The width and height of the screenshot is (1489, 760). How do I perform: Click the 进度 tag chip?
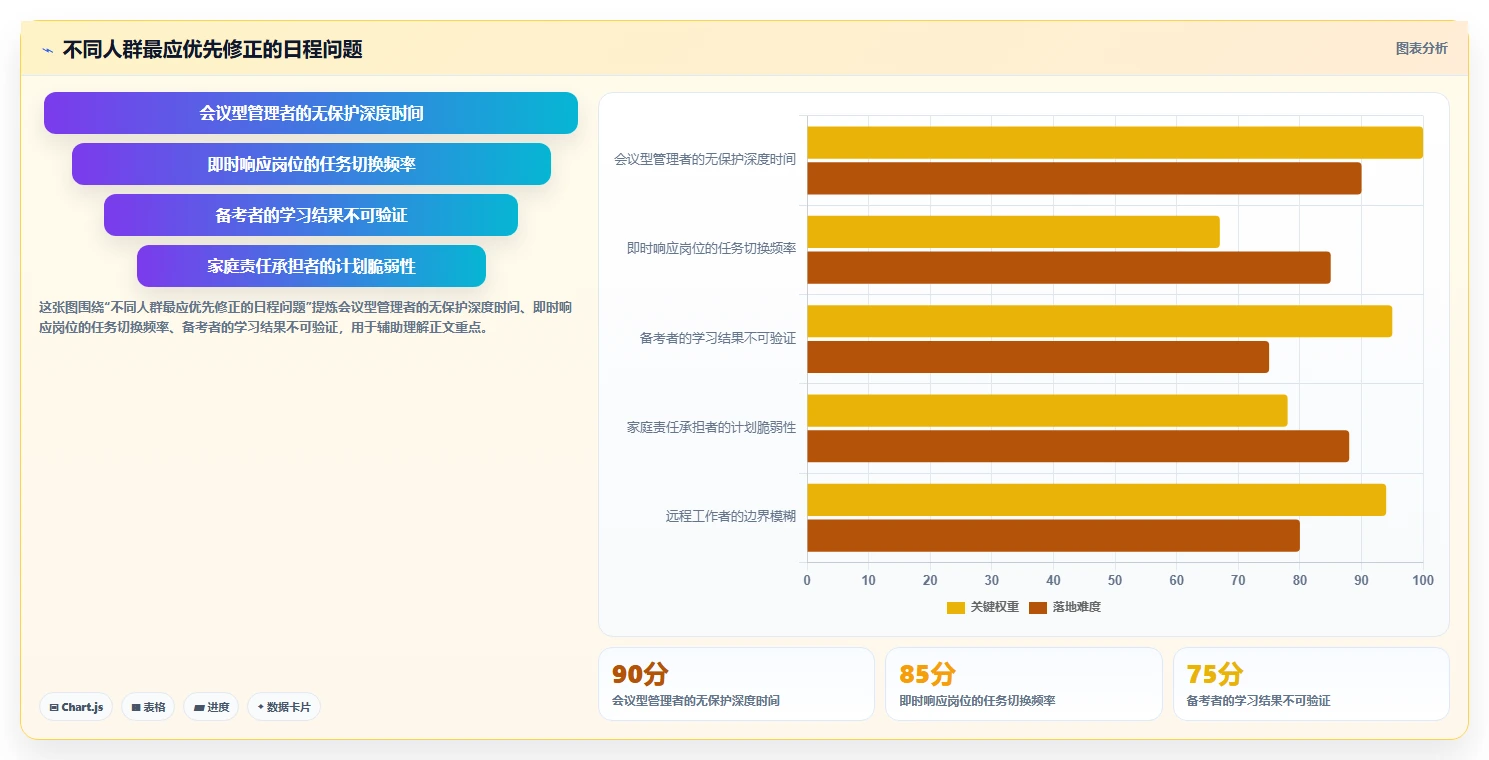[x=211, y=707]
